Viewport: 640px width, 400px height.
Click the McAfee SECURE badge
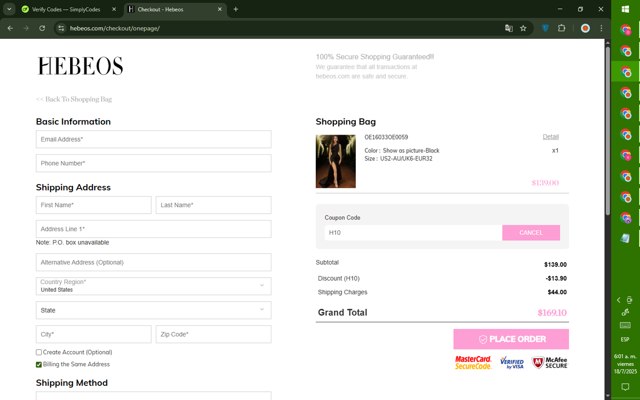coord(550,362)
